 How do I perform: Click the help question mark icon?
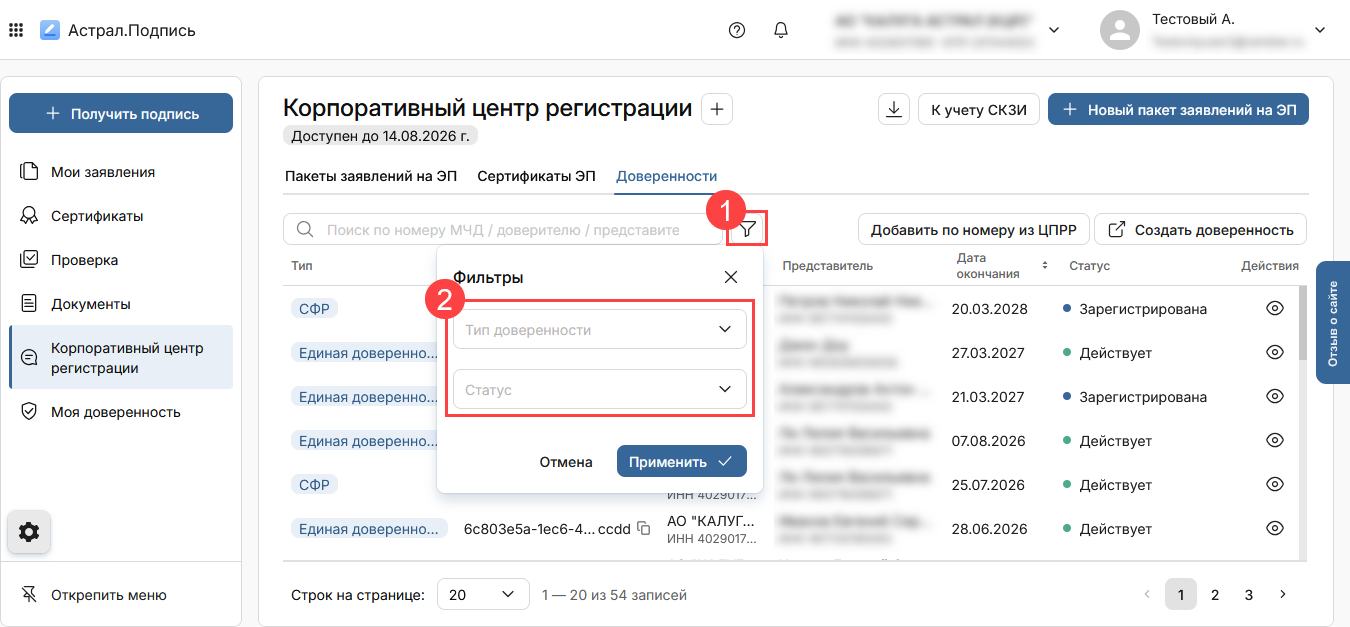tap(737, 30)
